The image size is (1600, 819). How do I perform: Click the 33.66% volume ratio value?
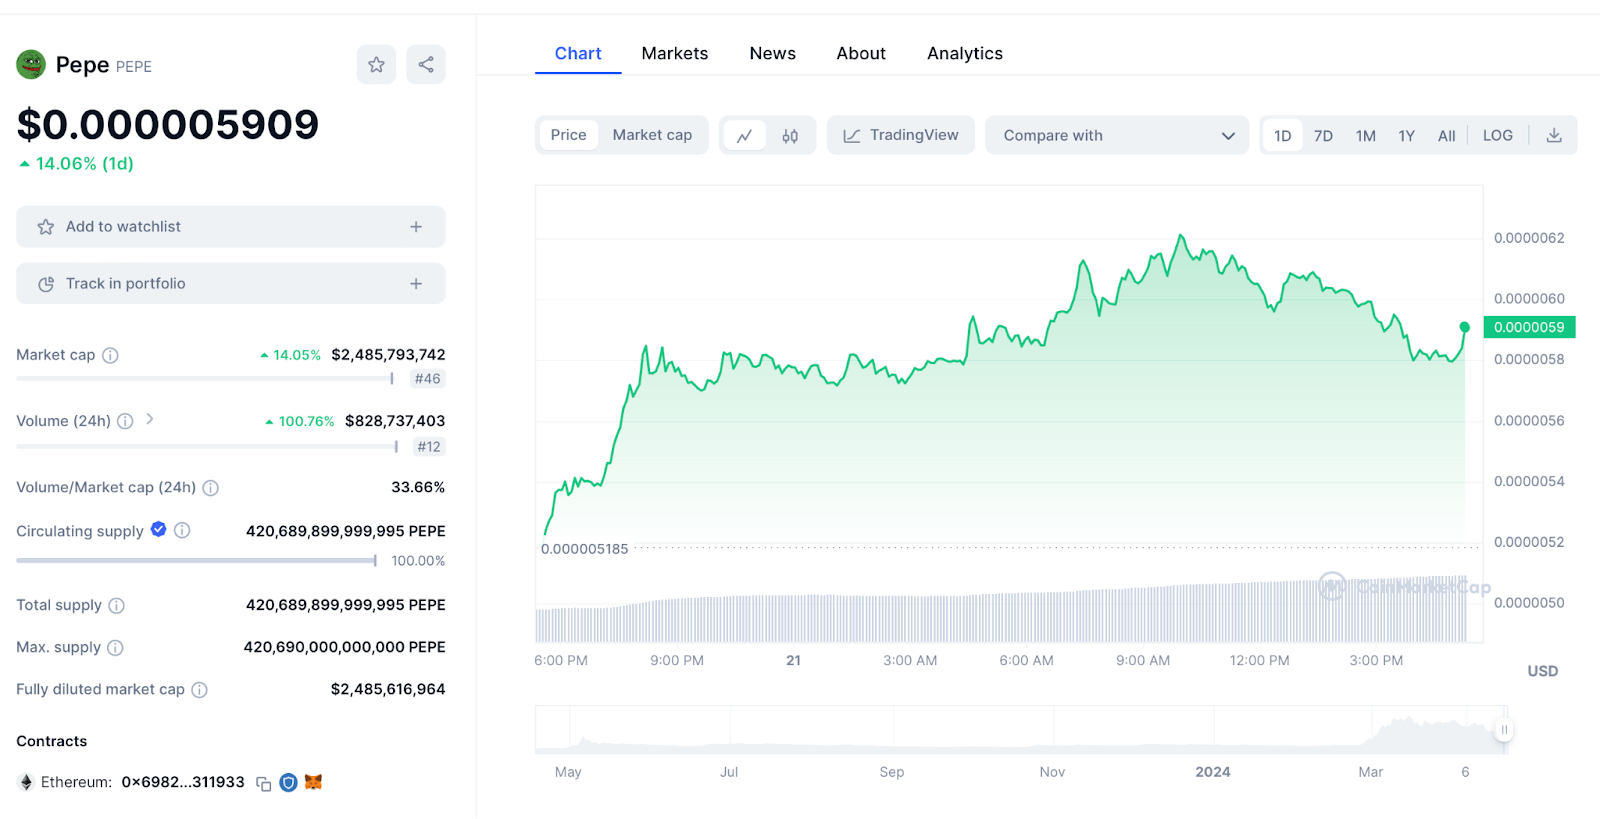point(418,487)
